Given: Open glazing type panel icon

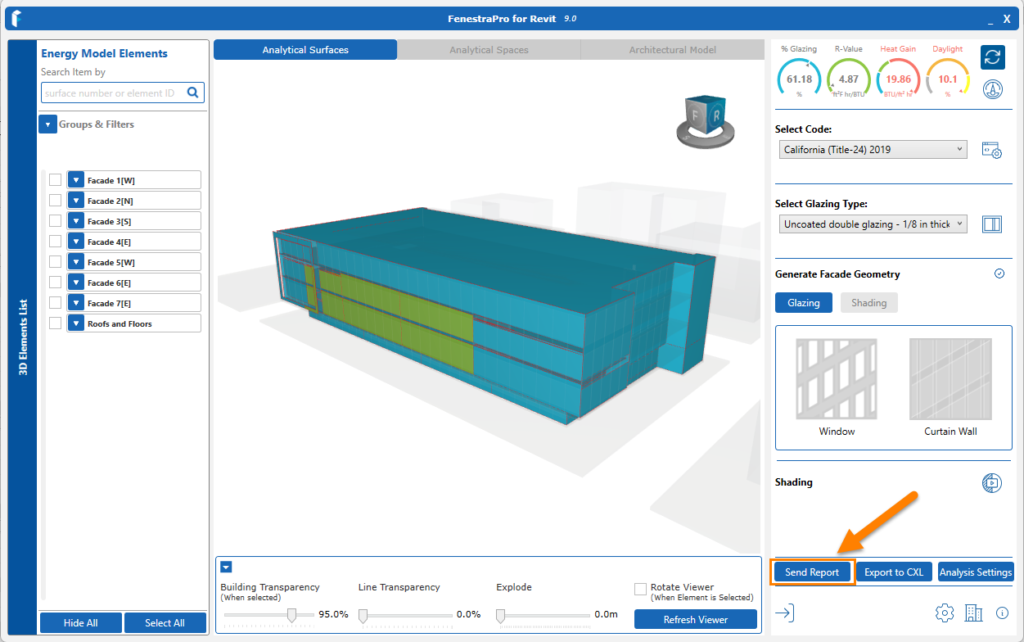Looking at the screenshot, I should (x=991, y=224).
